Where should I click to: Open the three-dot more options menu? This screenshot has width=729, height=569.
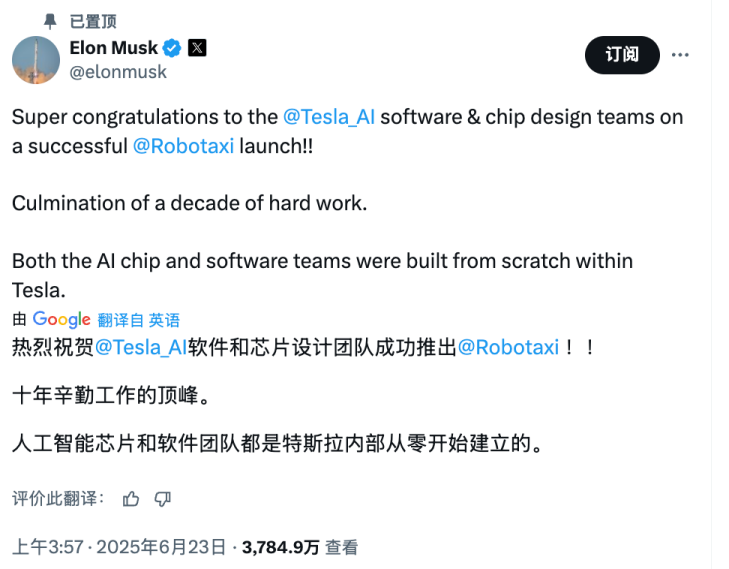(680, 55)
